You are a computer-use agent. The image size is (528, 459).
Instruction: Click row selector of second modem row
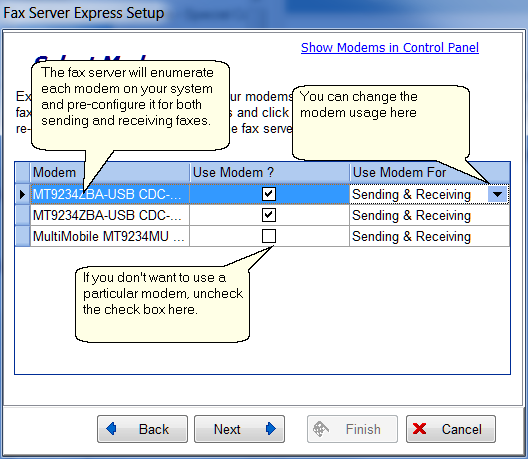click(23, 215)
